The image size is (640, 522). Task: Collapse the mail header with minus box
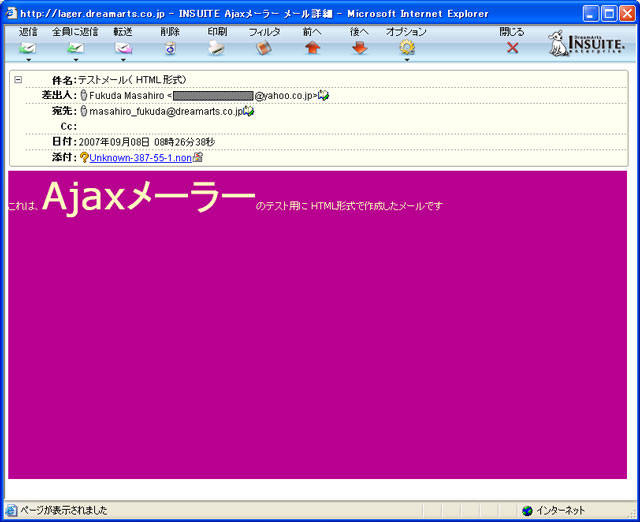[x=18, y=79]
